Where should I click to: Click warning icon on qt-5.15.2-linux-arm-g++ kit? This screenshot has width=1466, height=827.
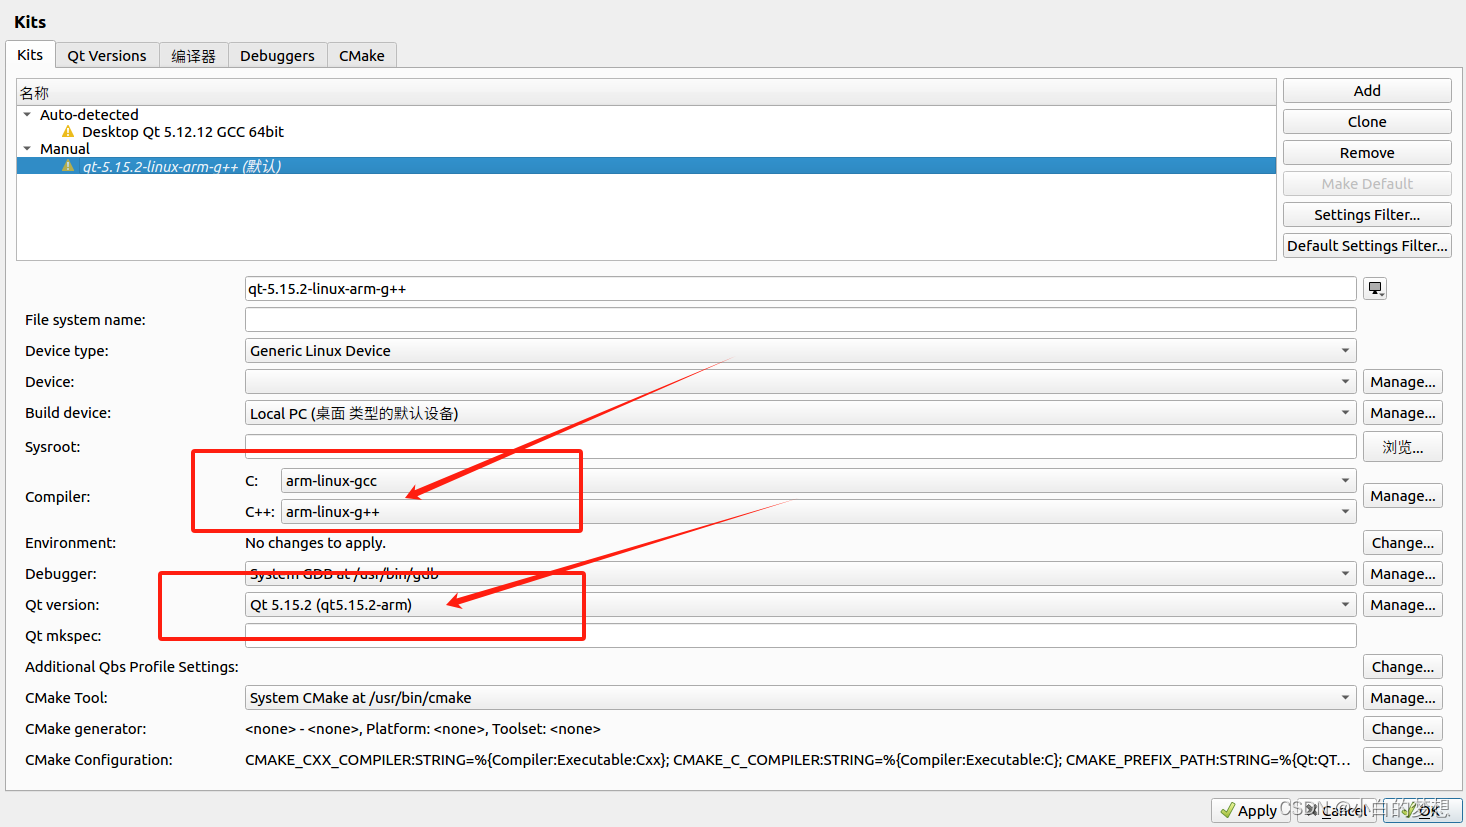[x=68, y=165]
